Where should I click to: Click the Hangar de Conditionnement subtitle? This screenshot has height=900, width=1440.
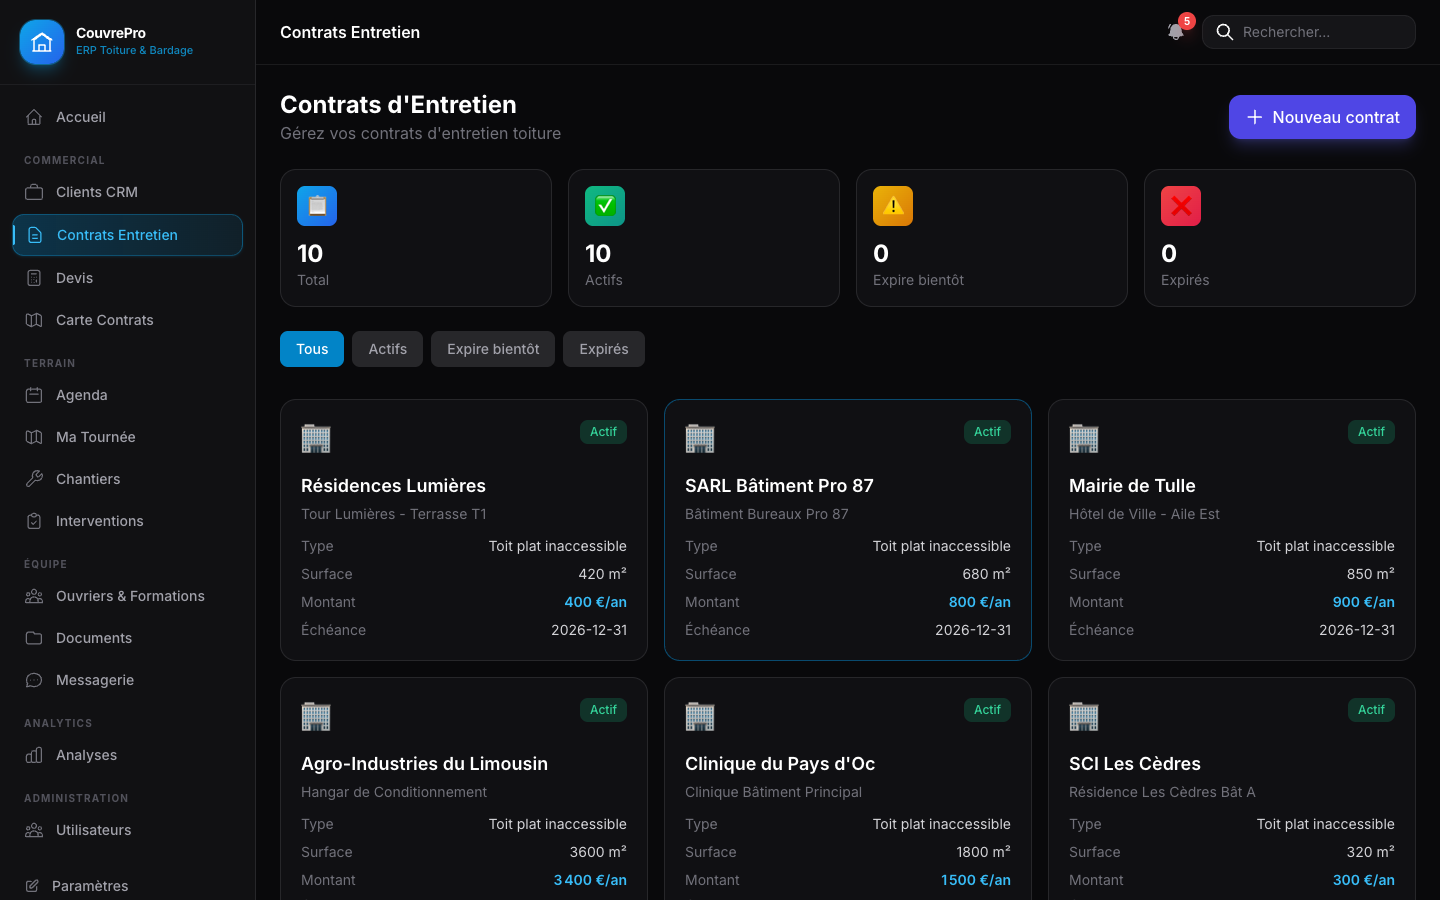pos(394,792)
